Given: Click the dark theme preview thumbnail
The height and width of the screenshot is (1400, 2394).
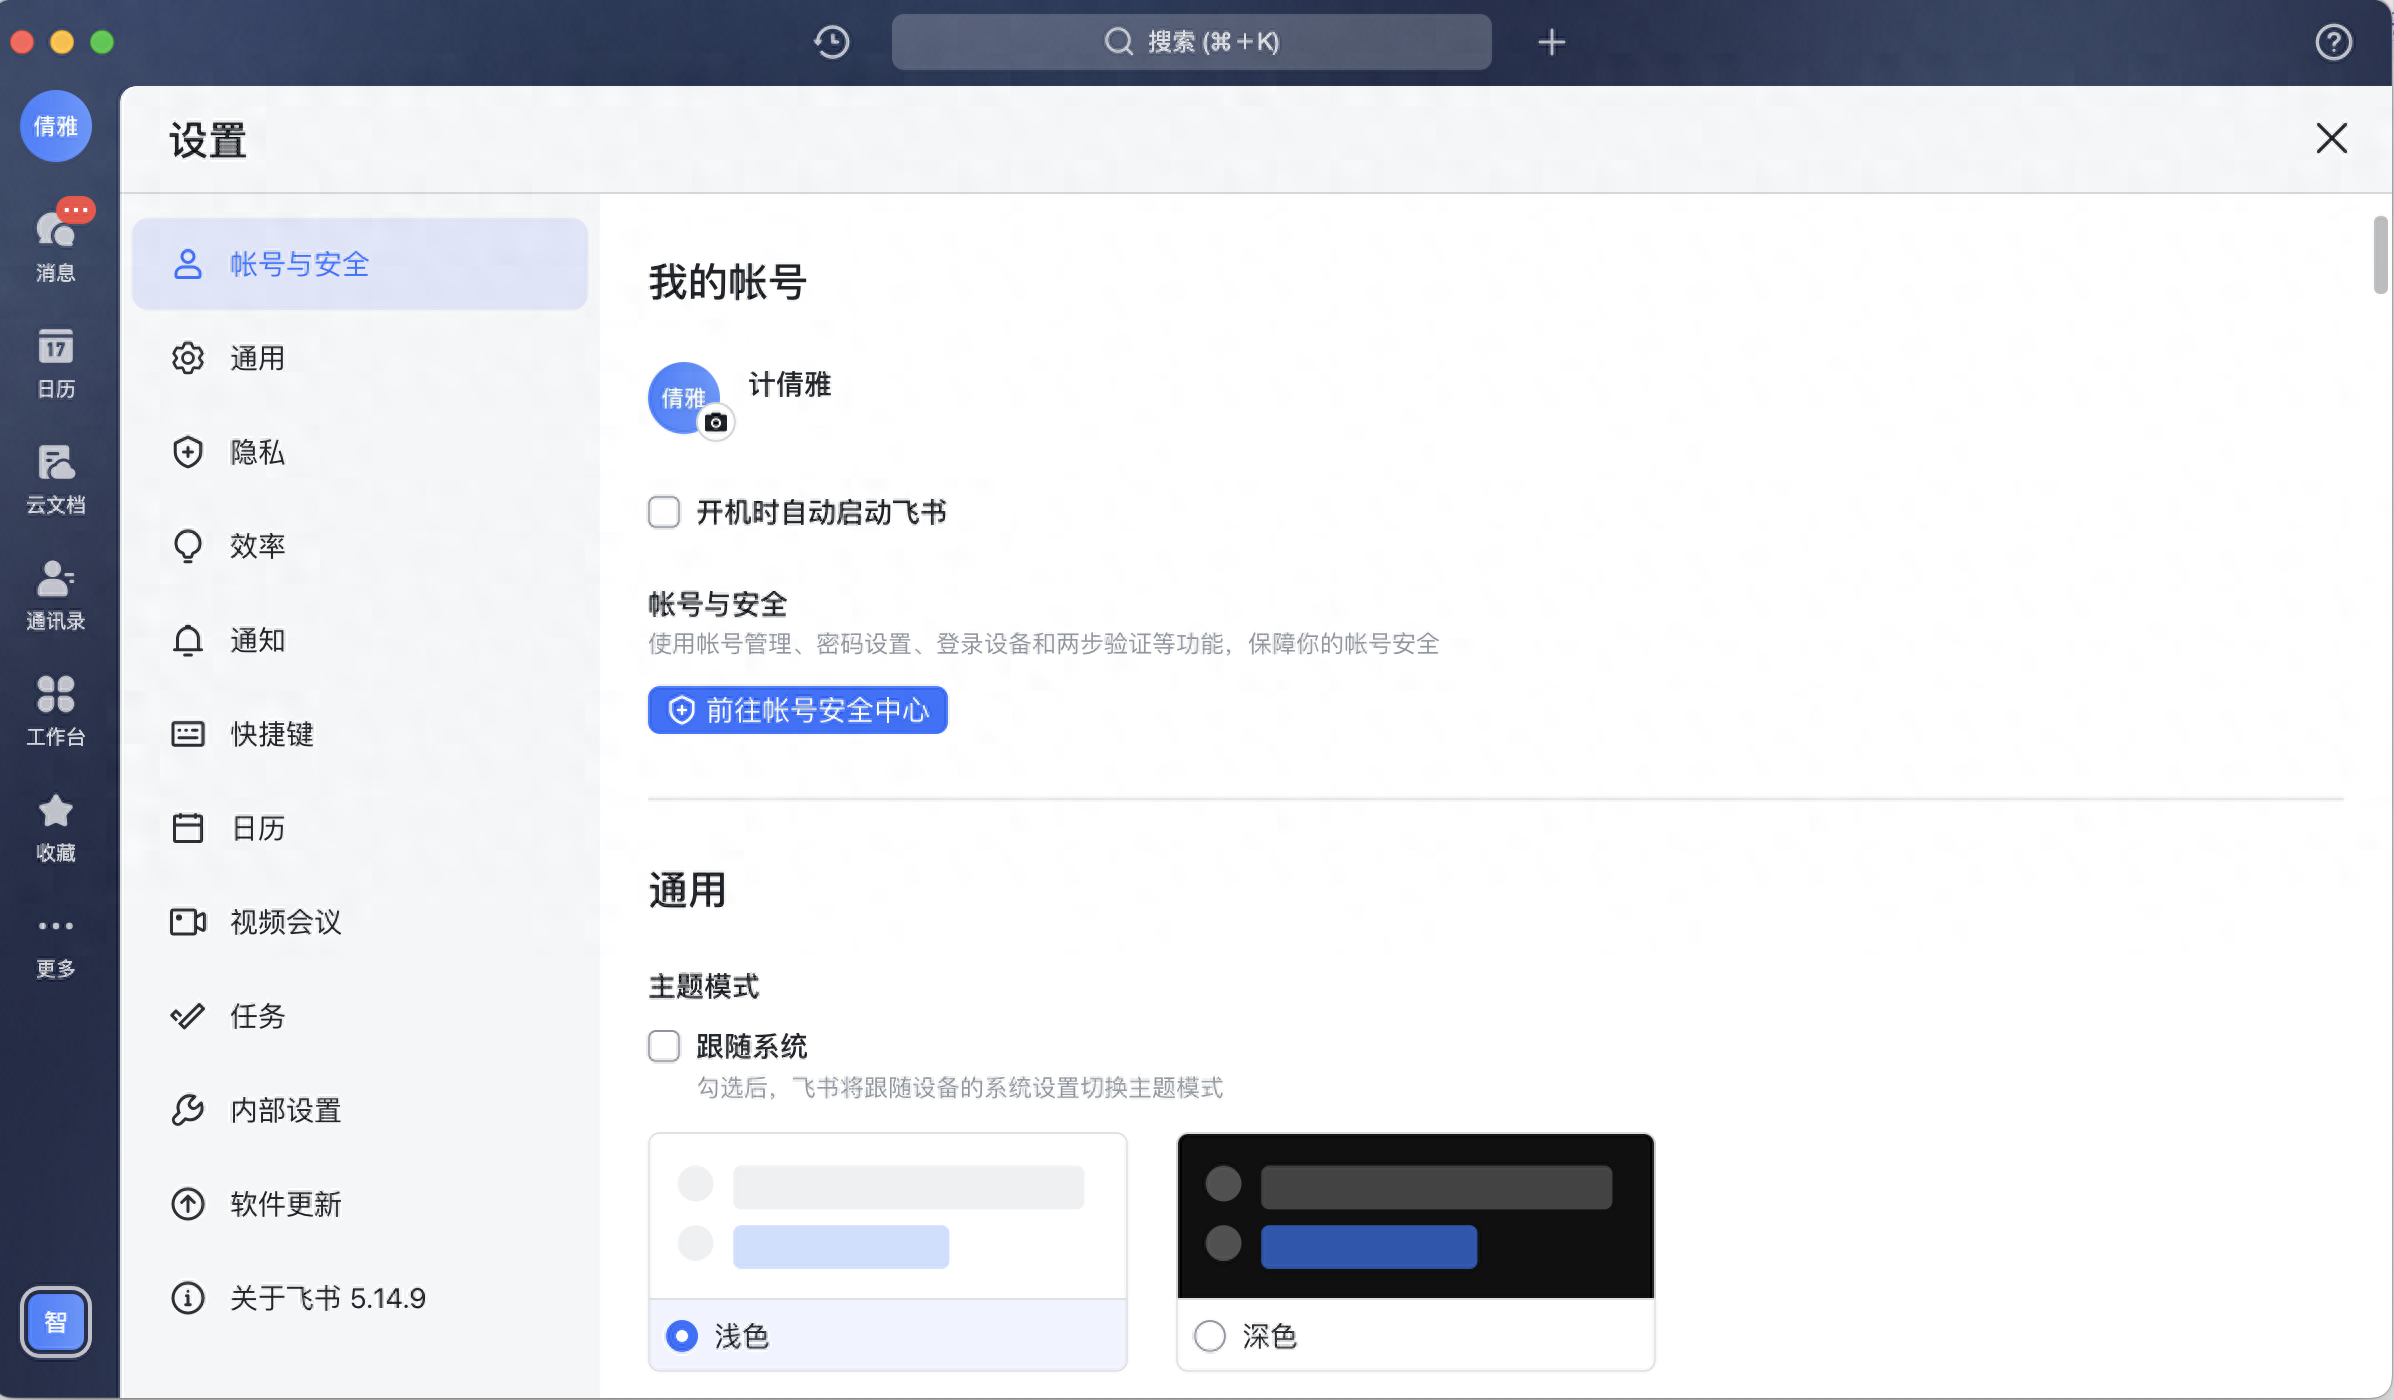Looking at the screenshot, I should (1415, 1216).
